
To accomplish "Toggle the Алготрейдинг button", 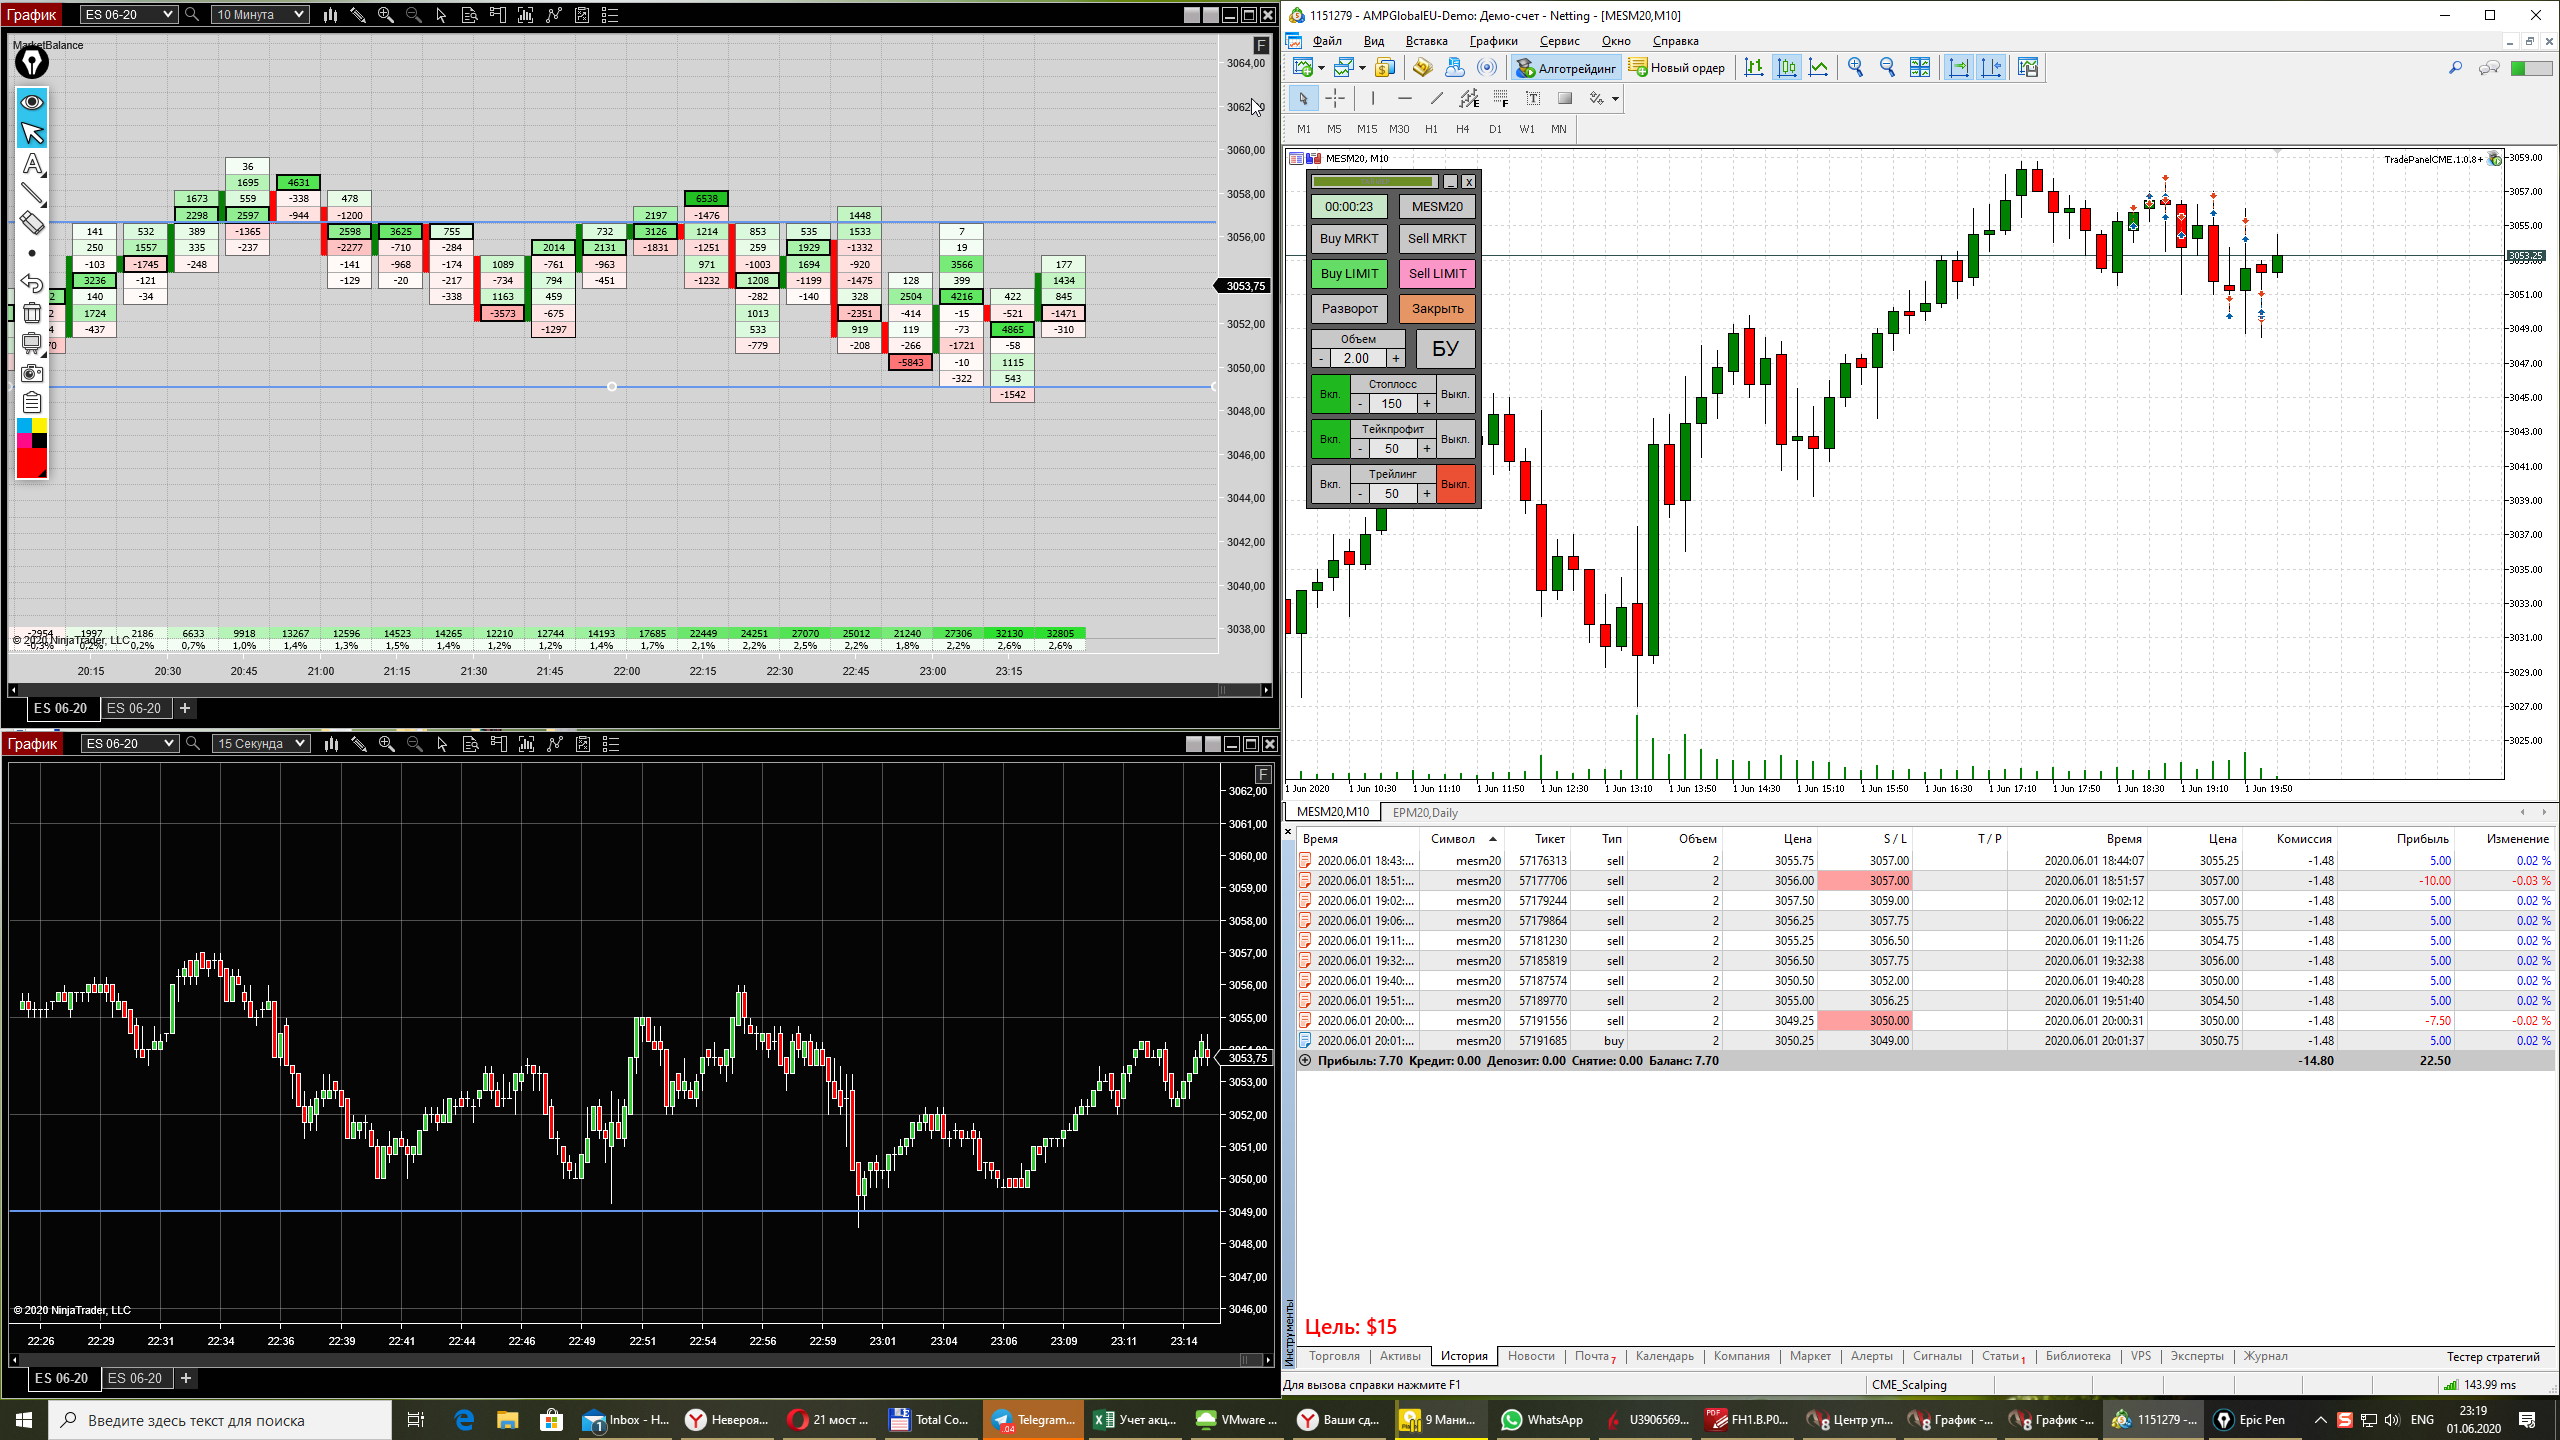I will (x=1566, y=68).
